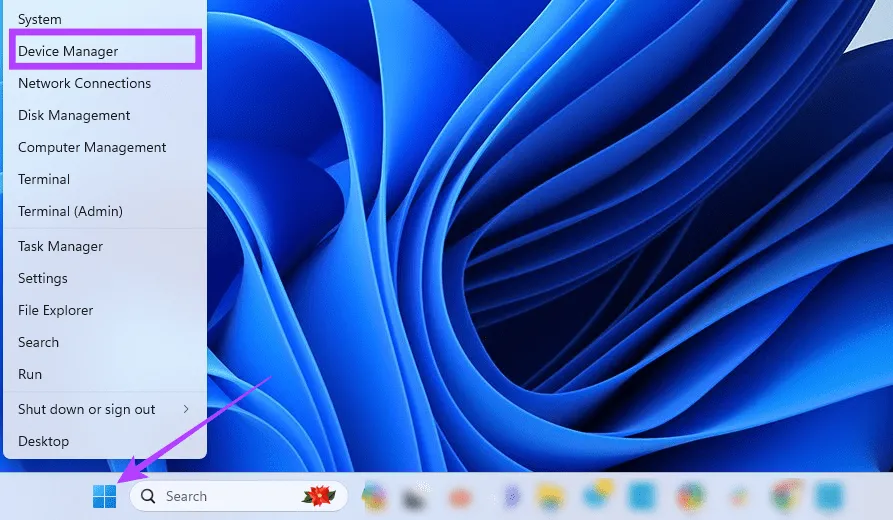Open Settings from the power menu
Image resolution: width=893 pixels, height=520 pixels.
click(43, 278)
